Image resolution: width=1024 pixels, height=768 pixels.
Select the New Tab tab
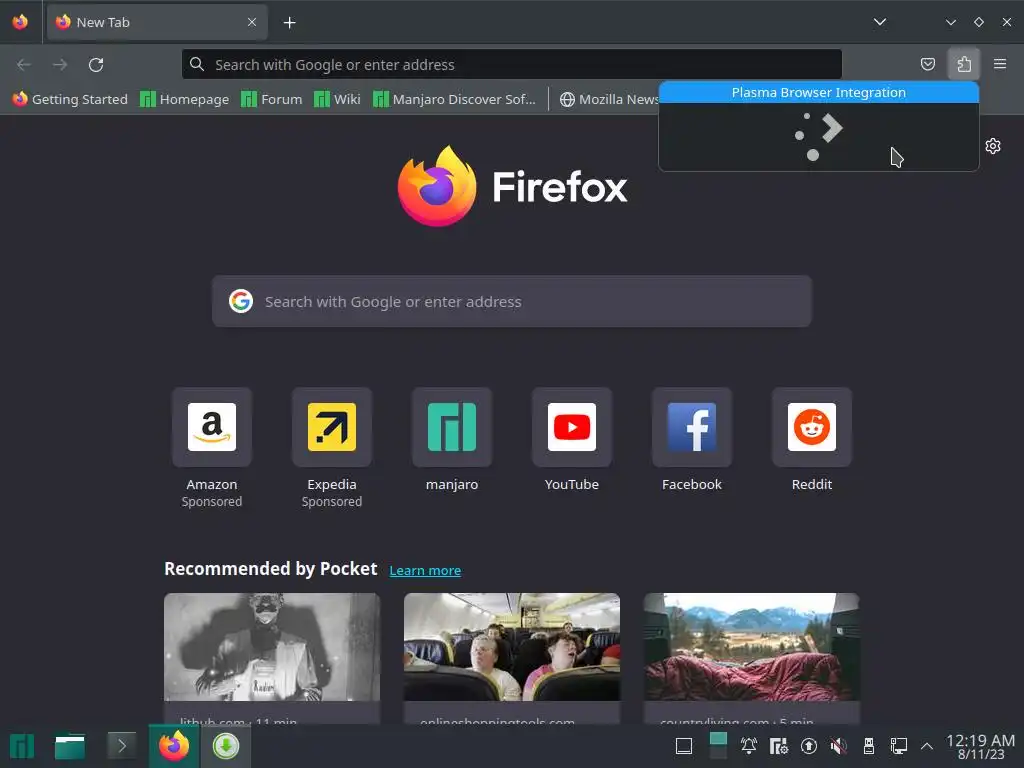pyautogui.click(x=157, y=22)
